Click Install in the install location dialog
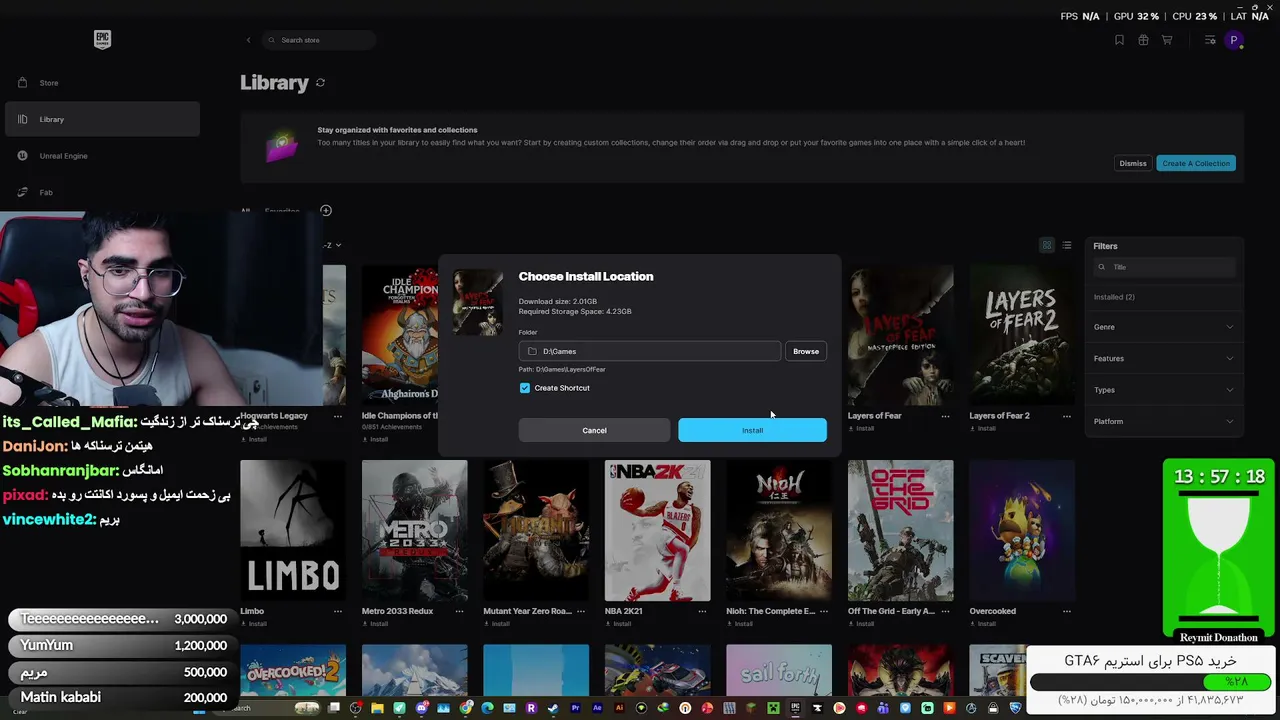 coord(752,430)
